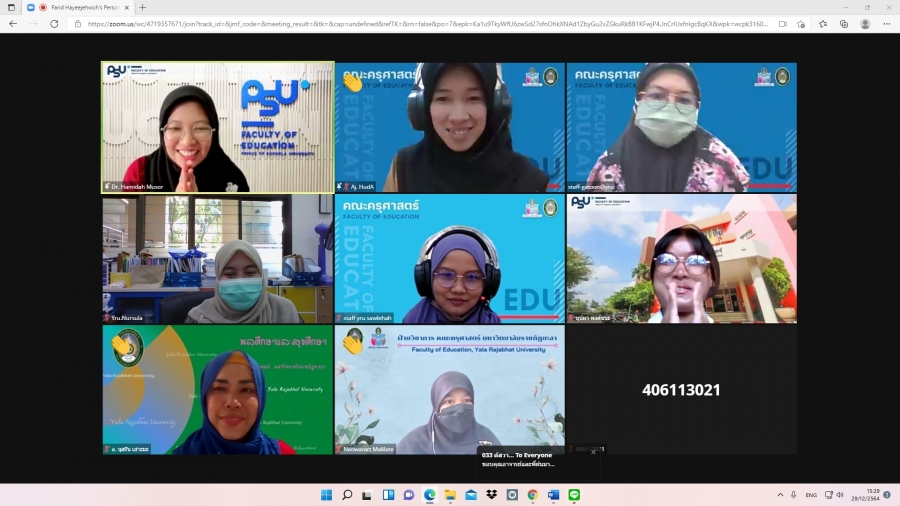
Task: Open the Edge settings three-dot menu
Action: click(x=886, y=24)
